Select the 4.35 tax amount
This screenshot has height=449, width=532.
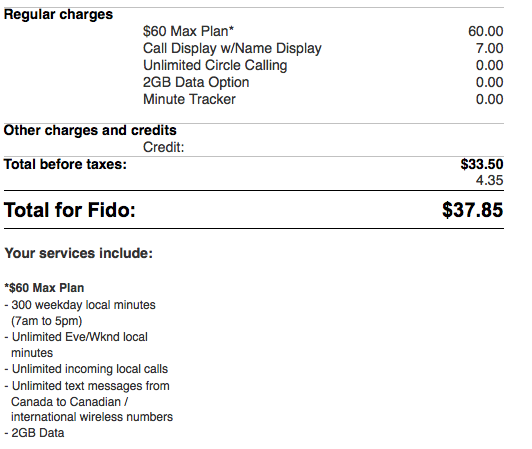(x=489, y=180)
